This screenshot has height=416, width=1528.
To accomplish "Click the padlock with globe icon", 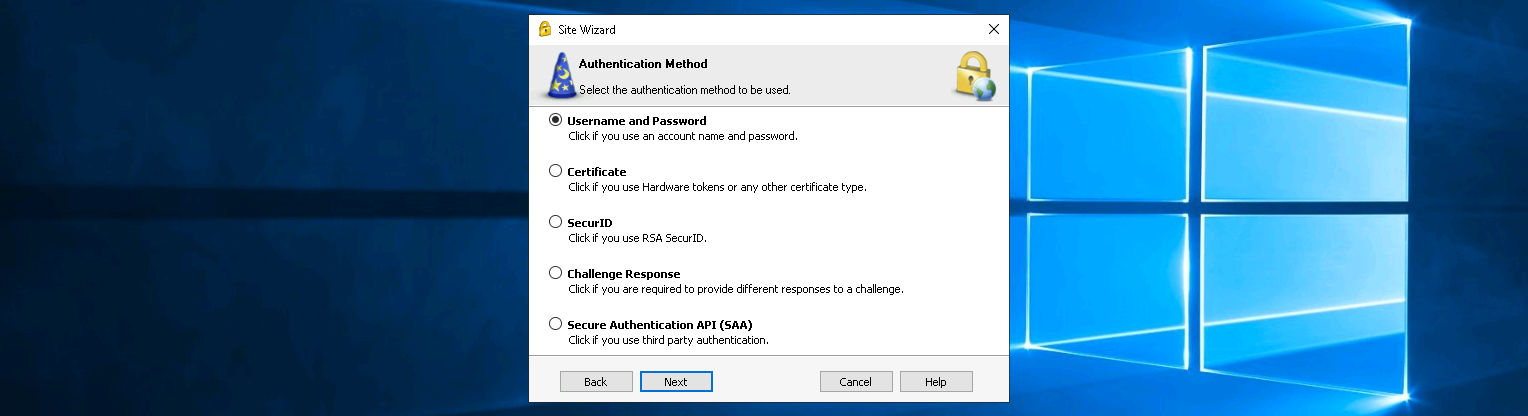I will point(973,76).
